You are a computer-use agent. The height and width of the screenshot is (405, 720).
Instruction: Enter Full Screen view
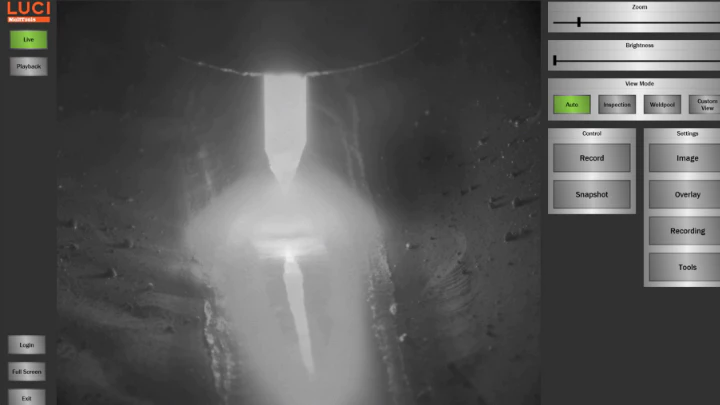pos(27,371)
